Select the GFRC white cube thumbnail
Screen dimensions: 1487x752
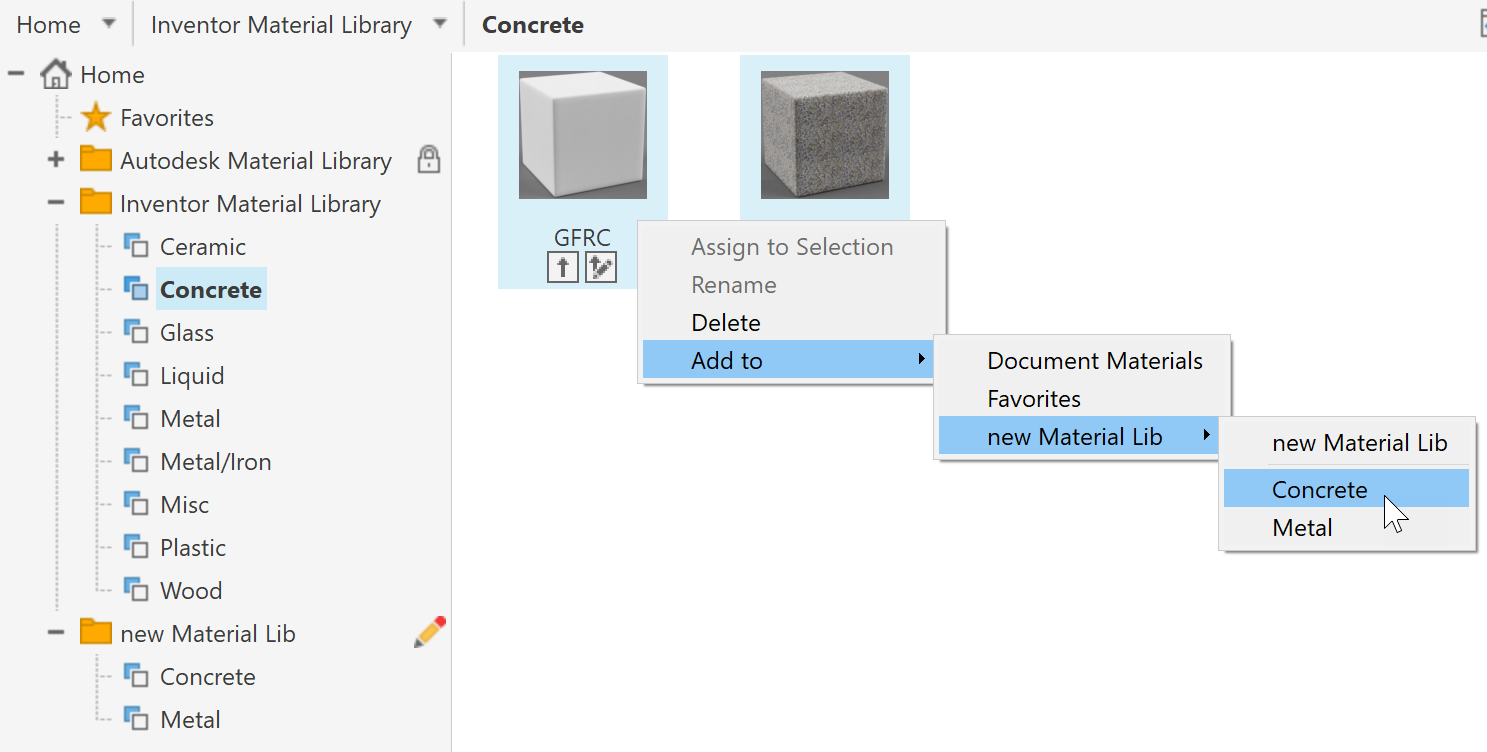click(x=582, y=135)
